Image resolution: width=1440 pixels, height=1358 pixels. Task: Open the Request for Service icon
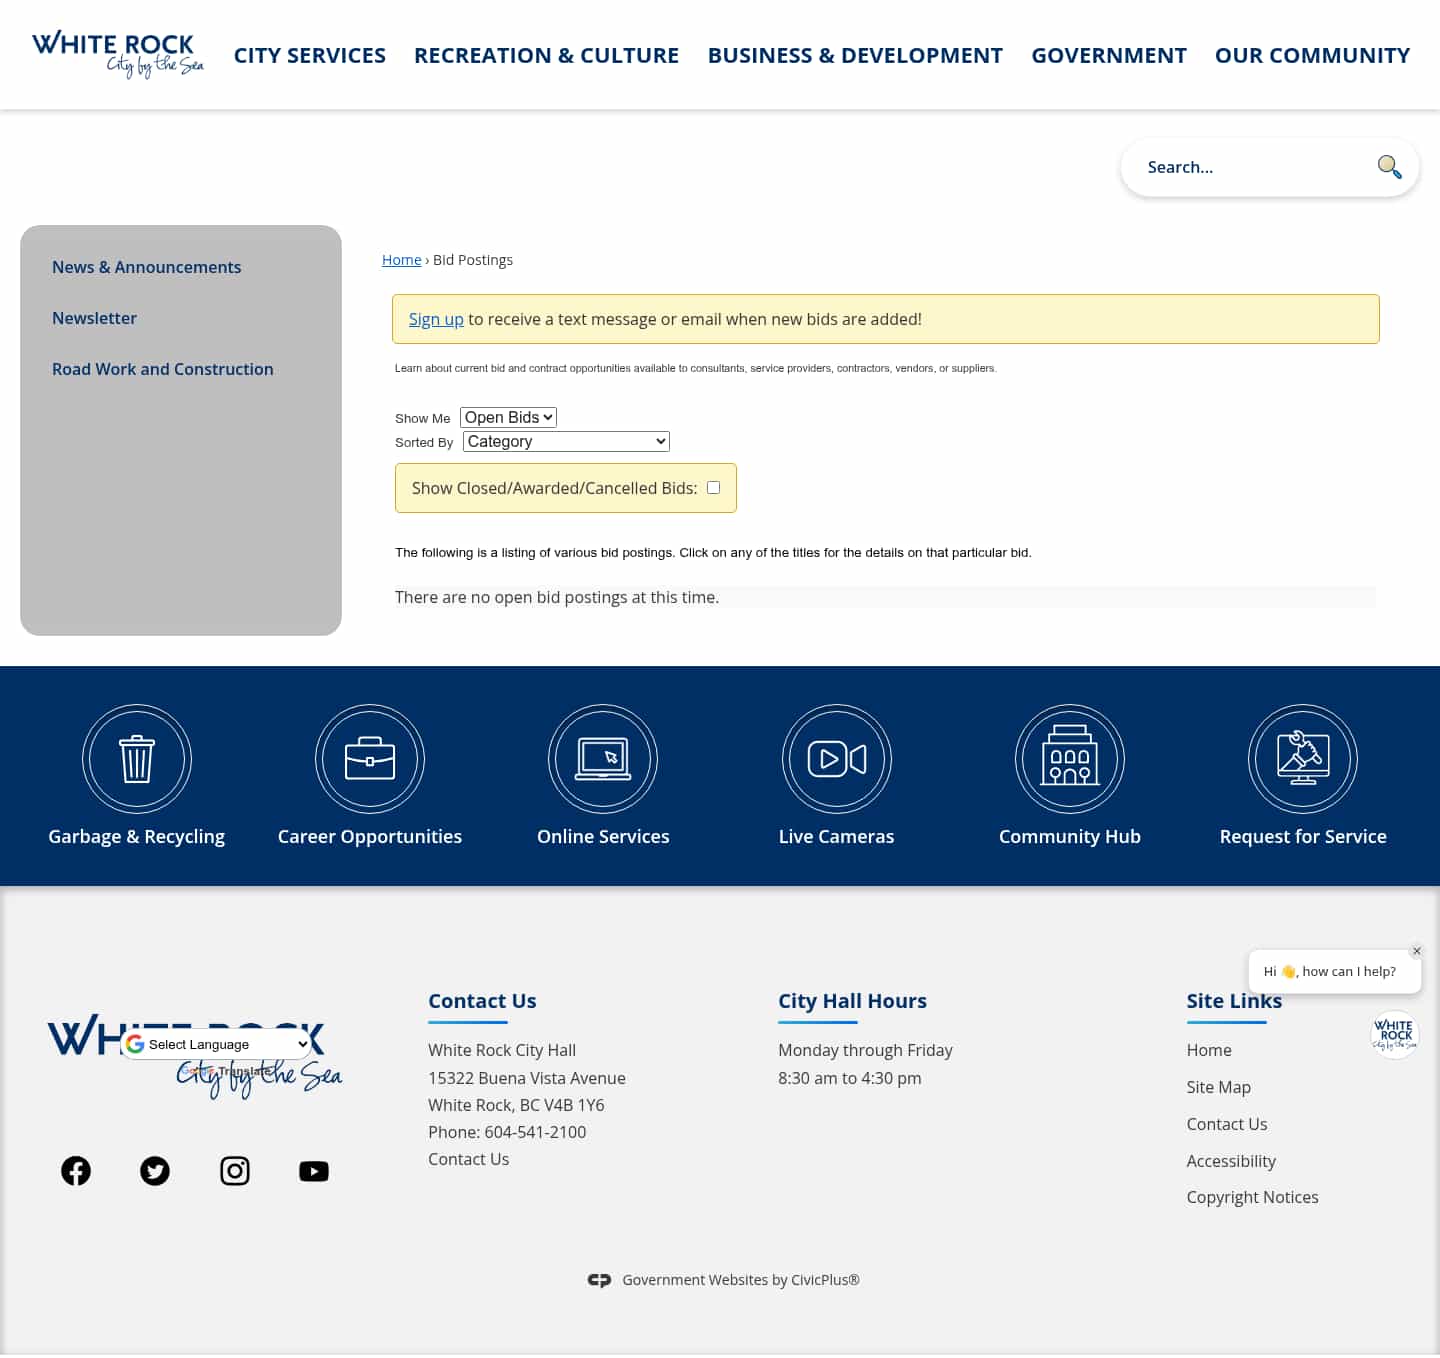(x=1302, y=759)
